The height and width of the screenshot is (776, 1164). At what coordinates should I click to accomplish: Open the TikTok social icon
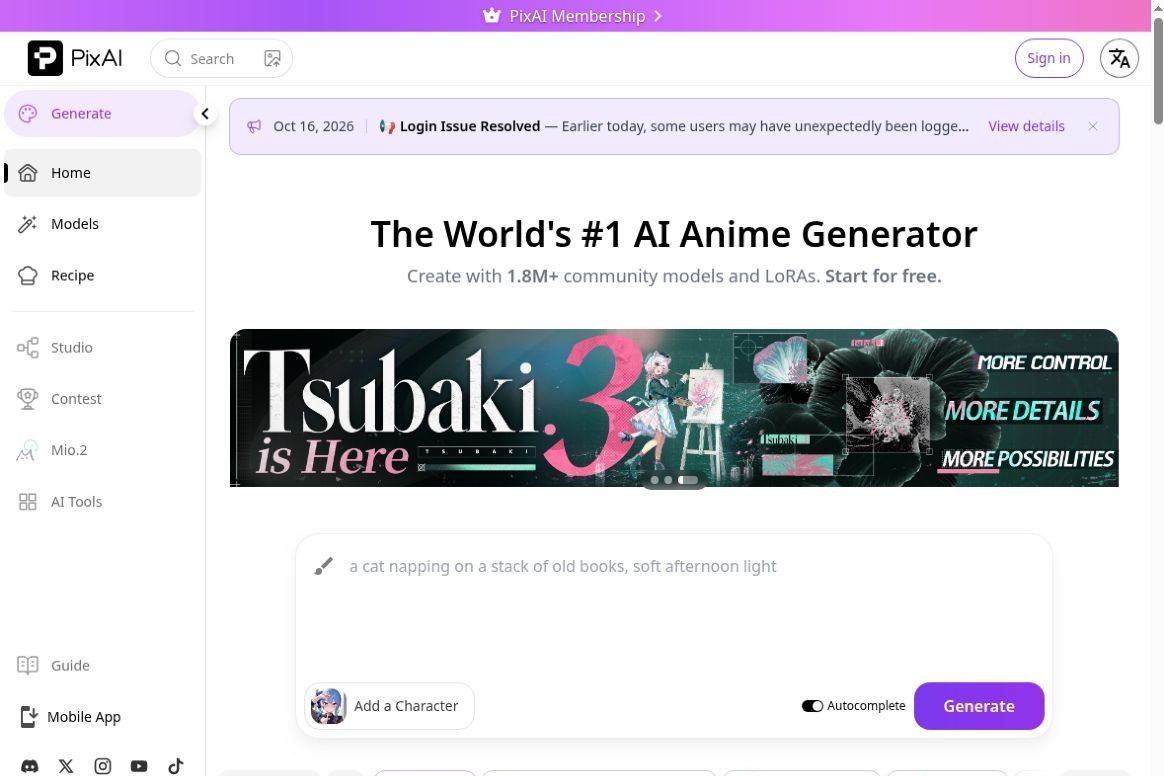pyautogui.click(x=175, y=766)
